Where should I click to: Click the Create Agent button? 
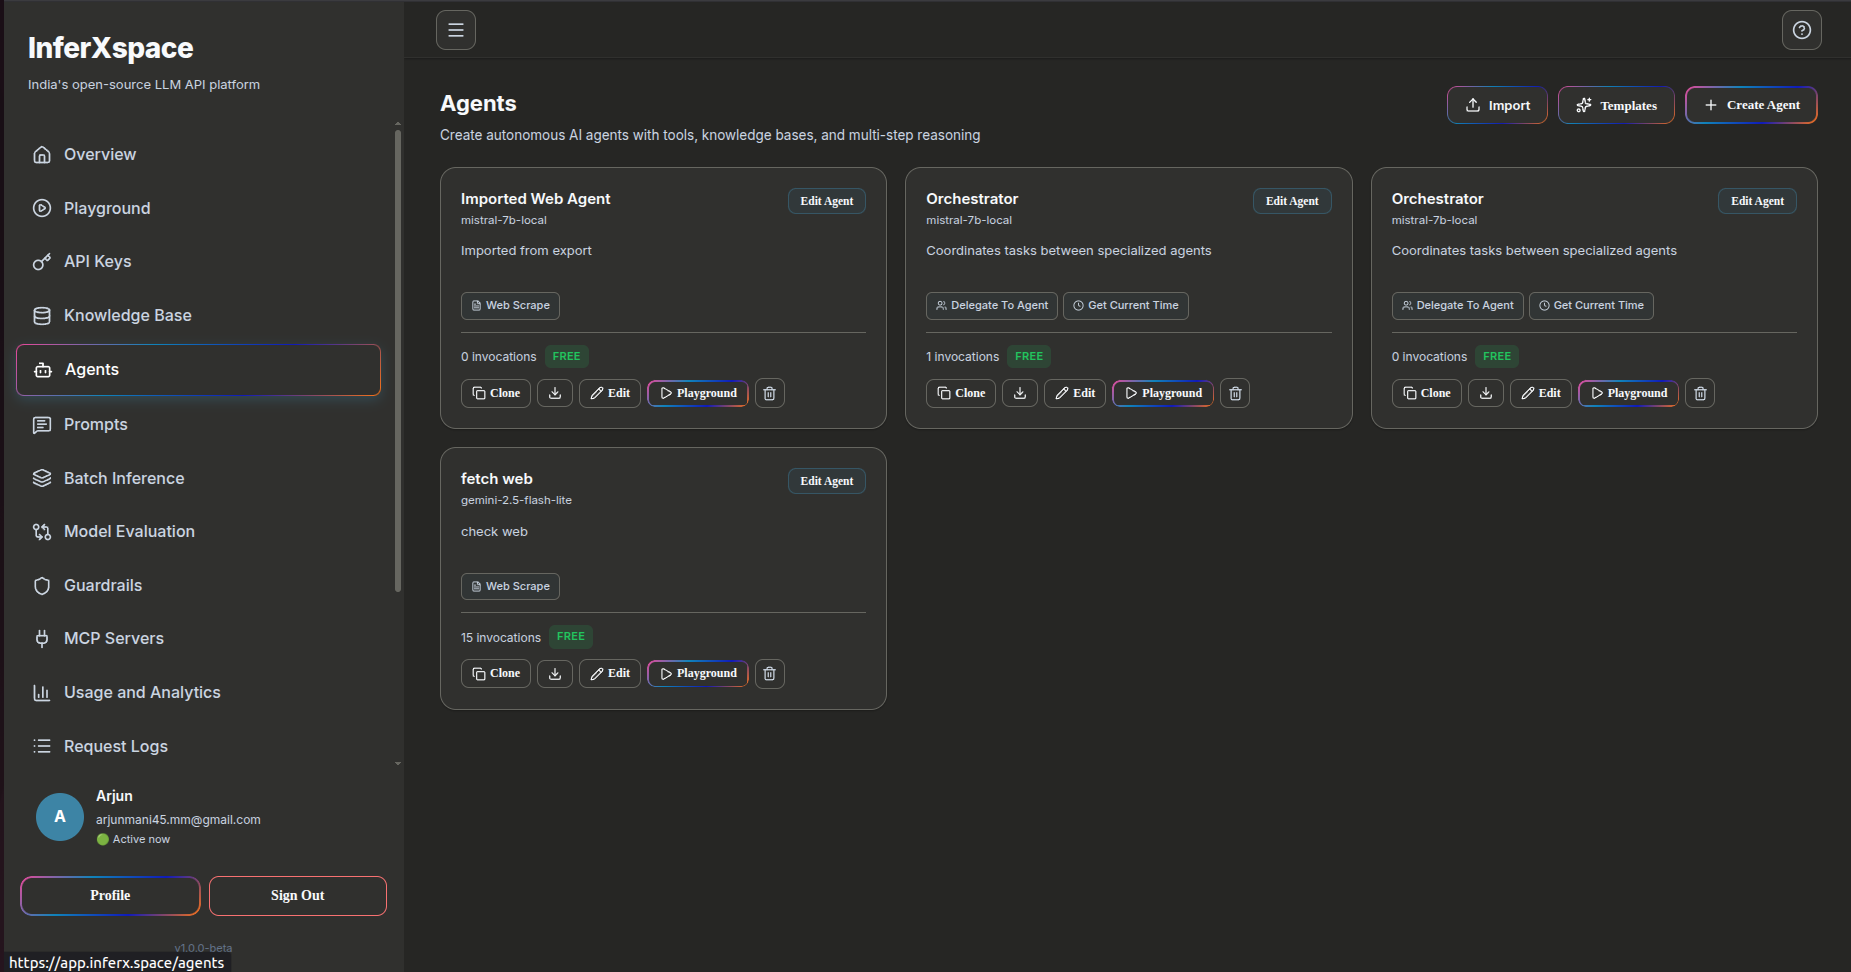(1750, 105)
